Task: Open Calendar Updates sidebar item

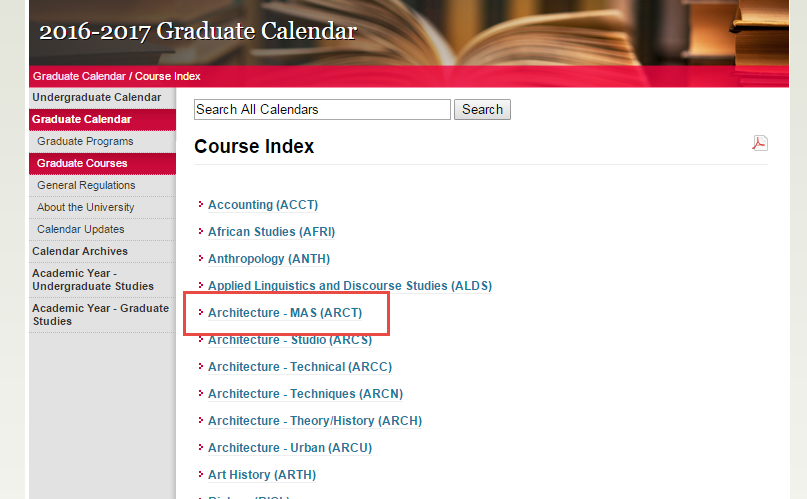Action: coord(80,229)
